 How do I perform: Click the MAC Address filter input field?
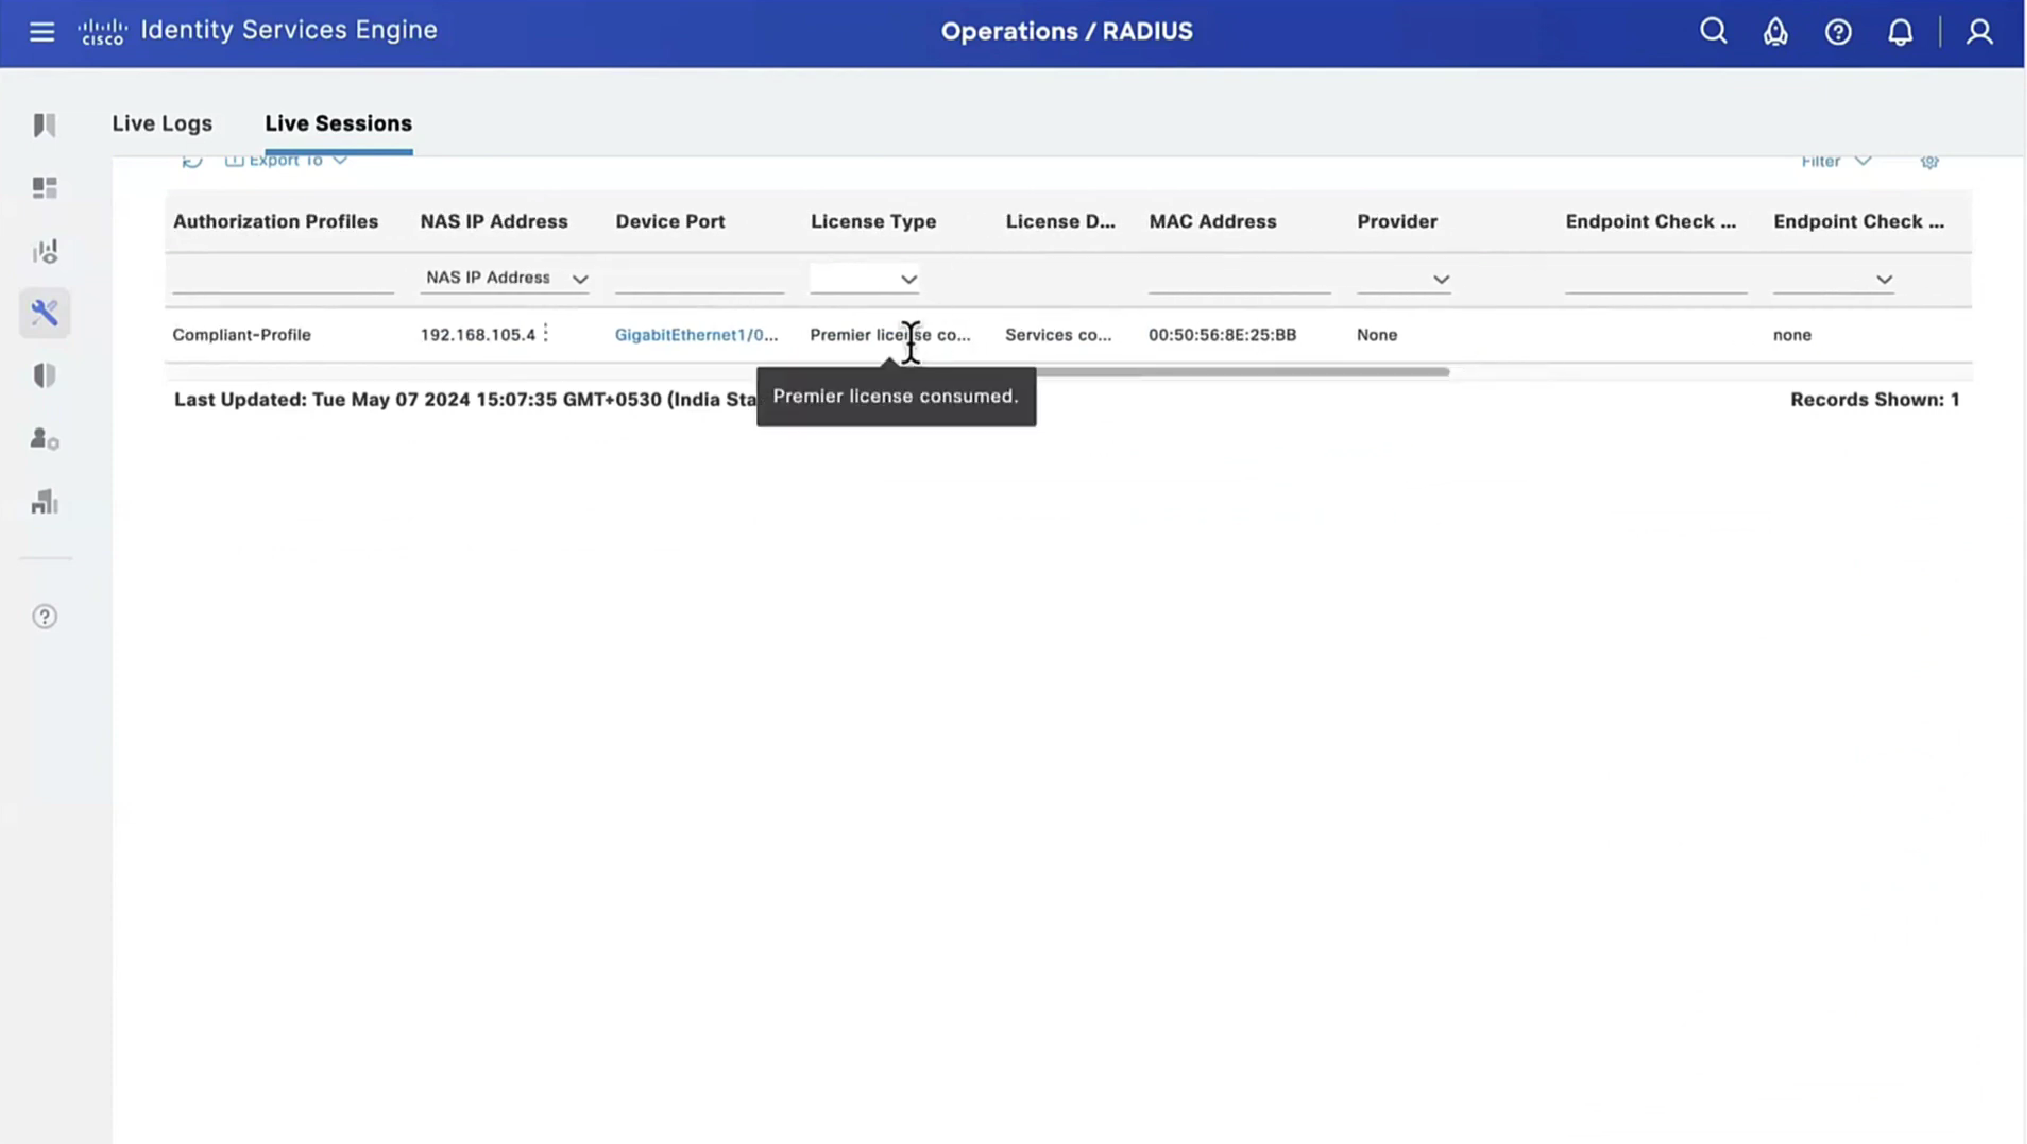click(x=1239, y=279)
